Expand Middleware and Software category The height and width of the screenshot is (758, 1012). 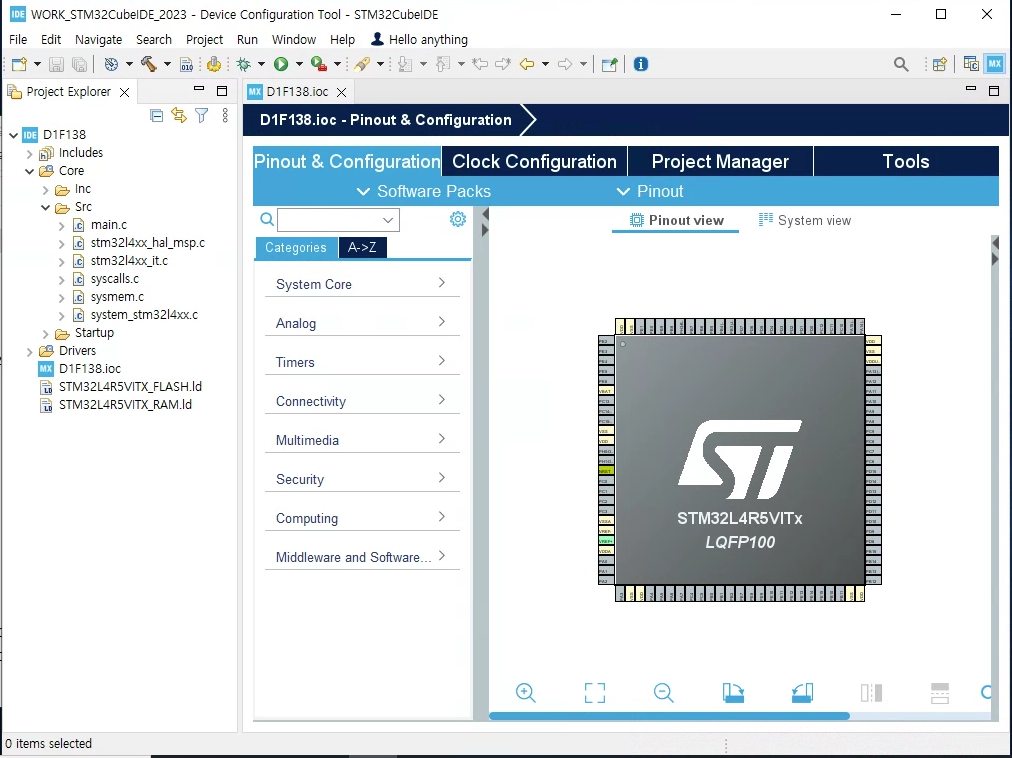pyautogui.click(x=362, y=557)
